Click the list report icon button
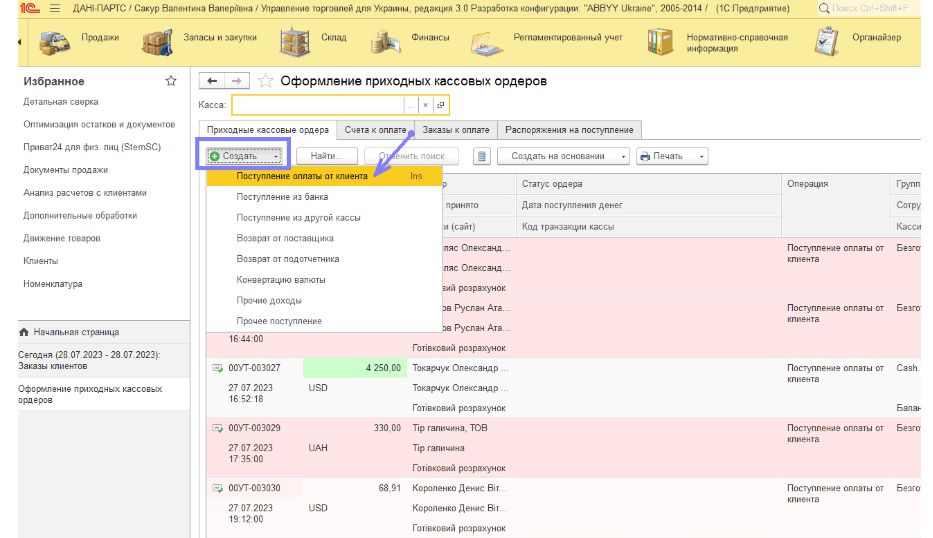 [x=482, y=156]
